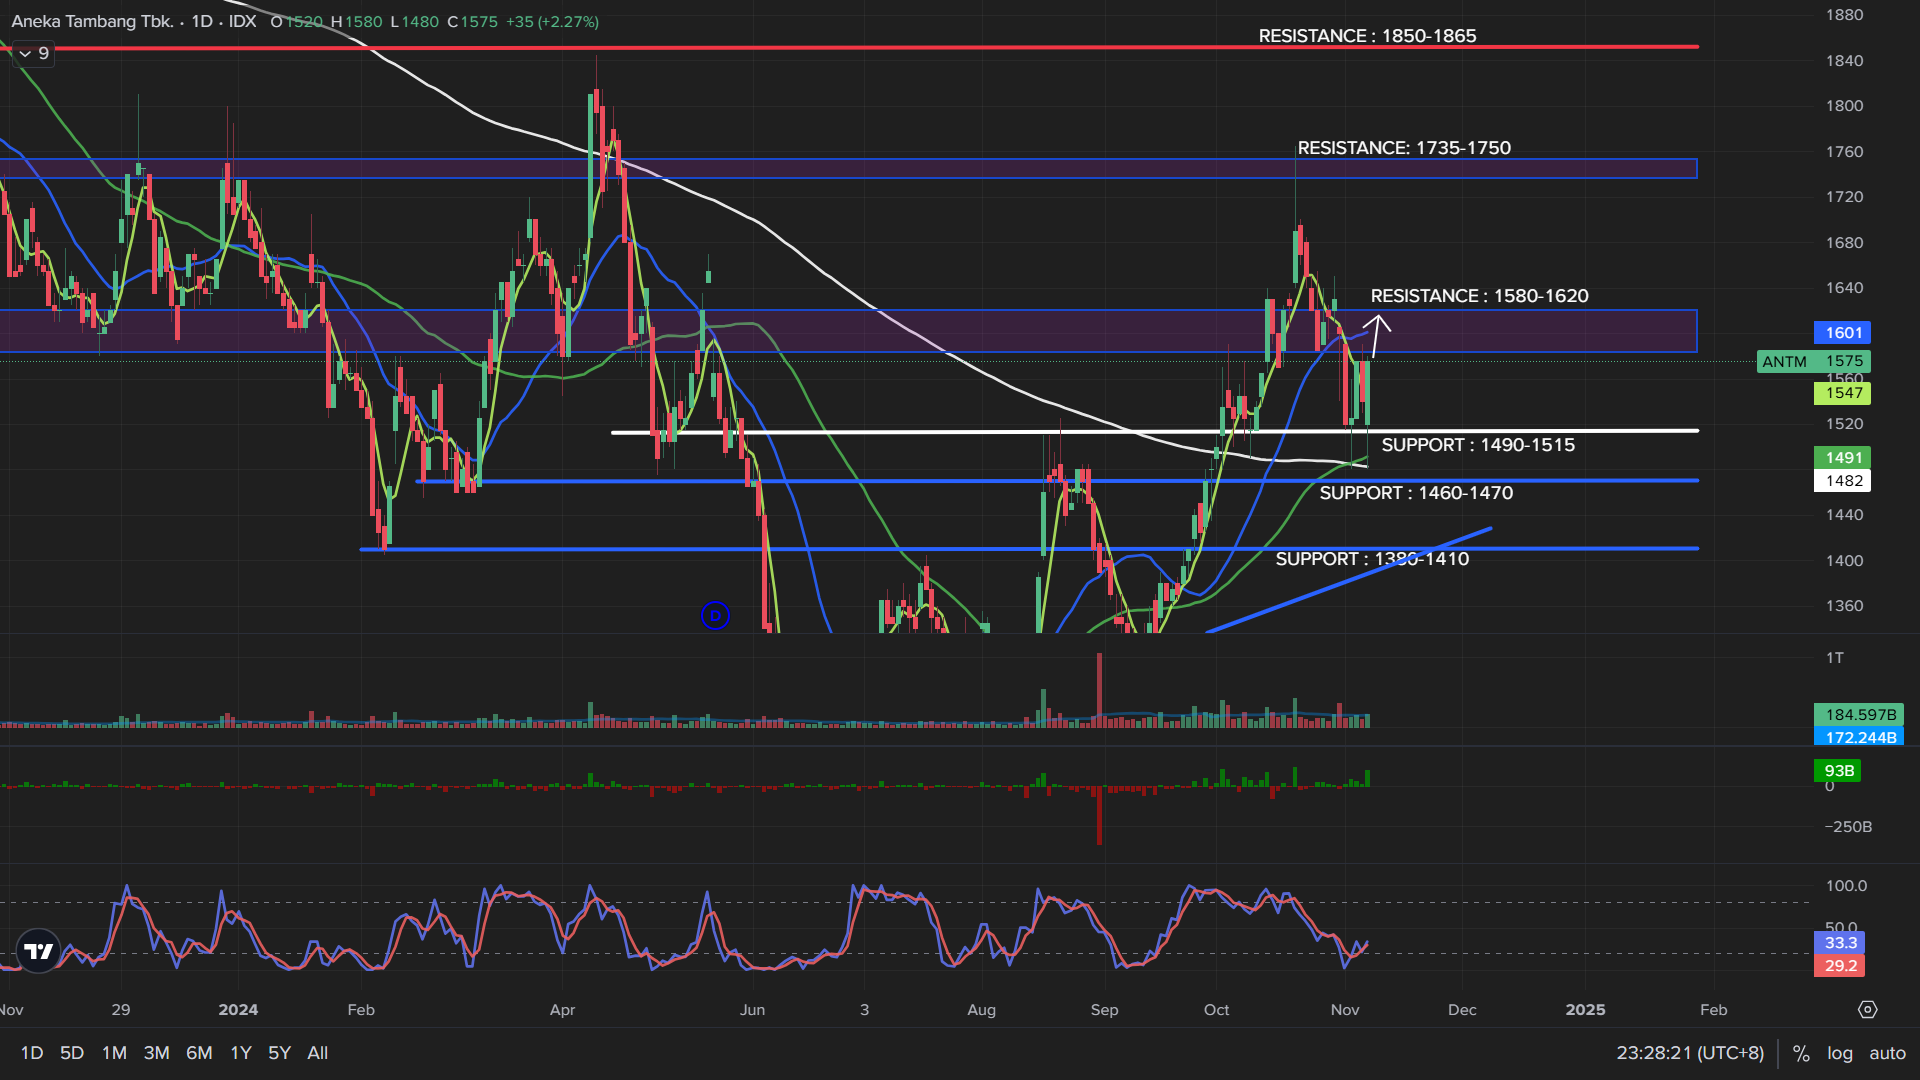Click the blue 1601 price label
1920x1080 pixels.
pos(1843,332)
